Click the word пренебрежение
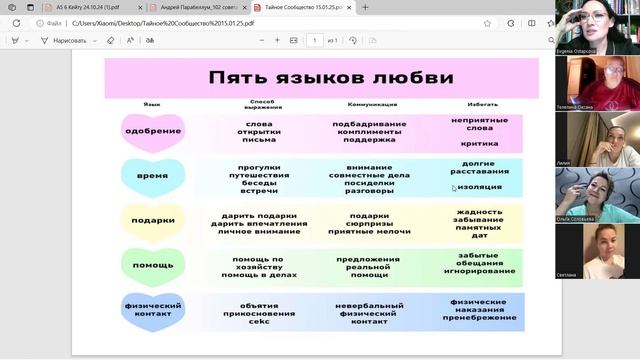 click(480, 318)
